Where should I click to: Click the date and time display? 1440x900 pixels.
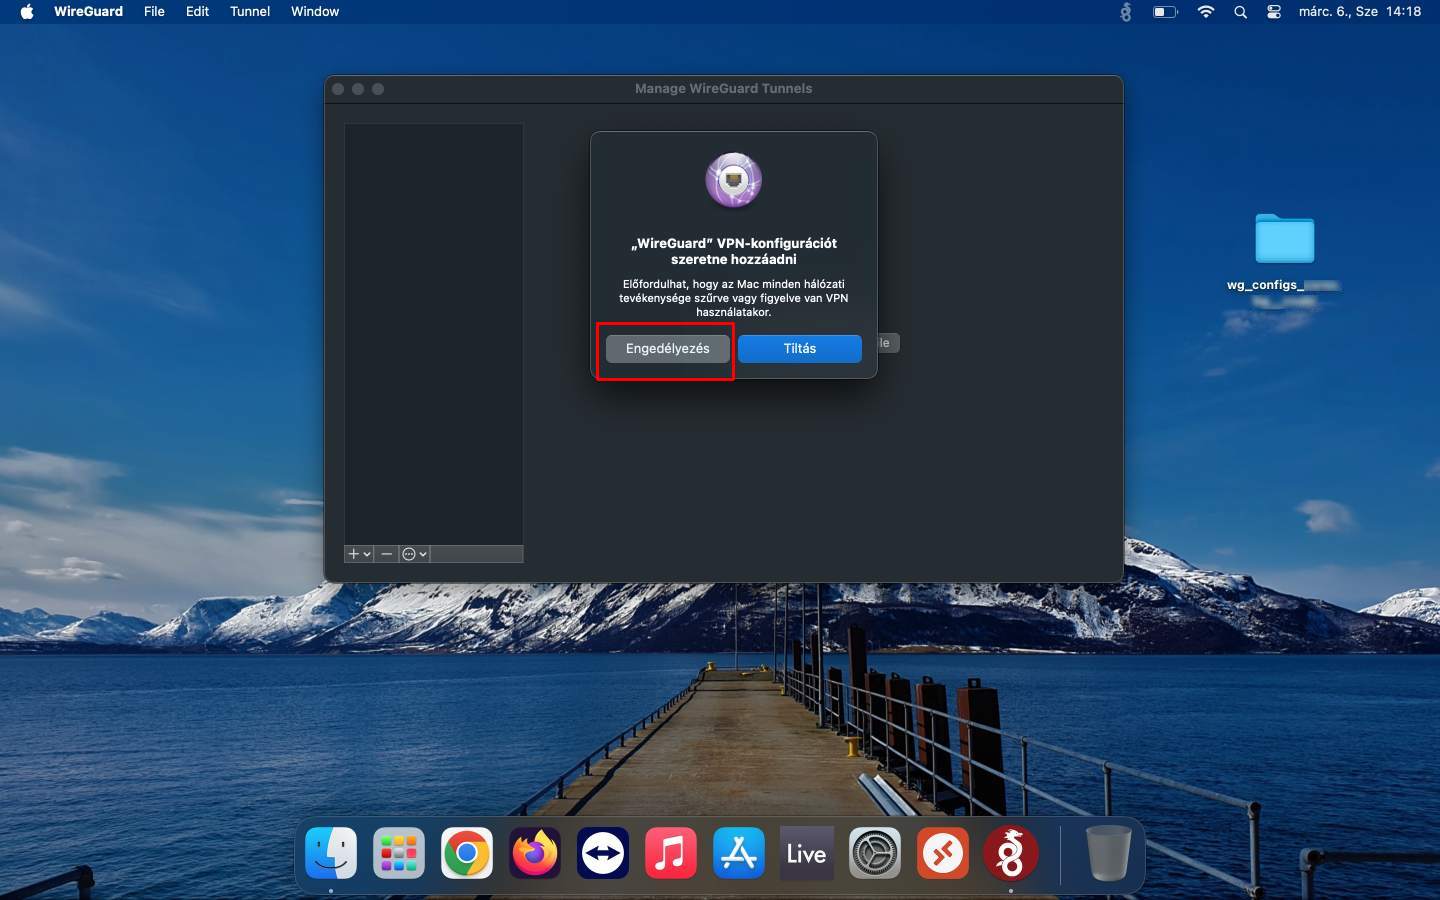click(1359, 11)
